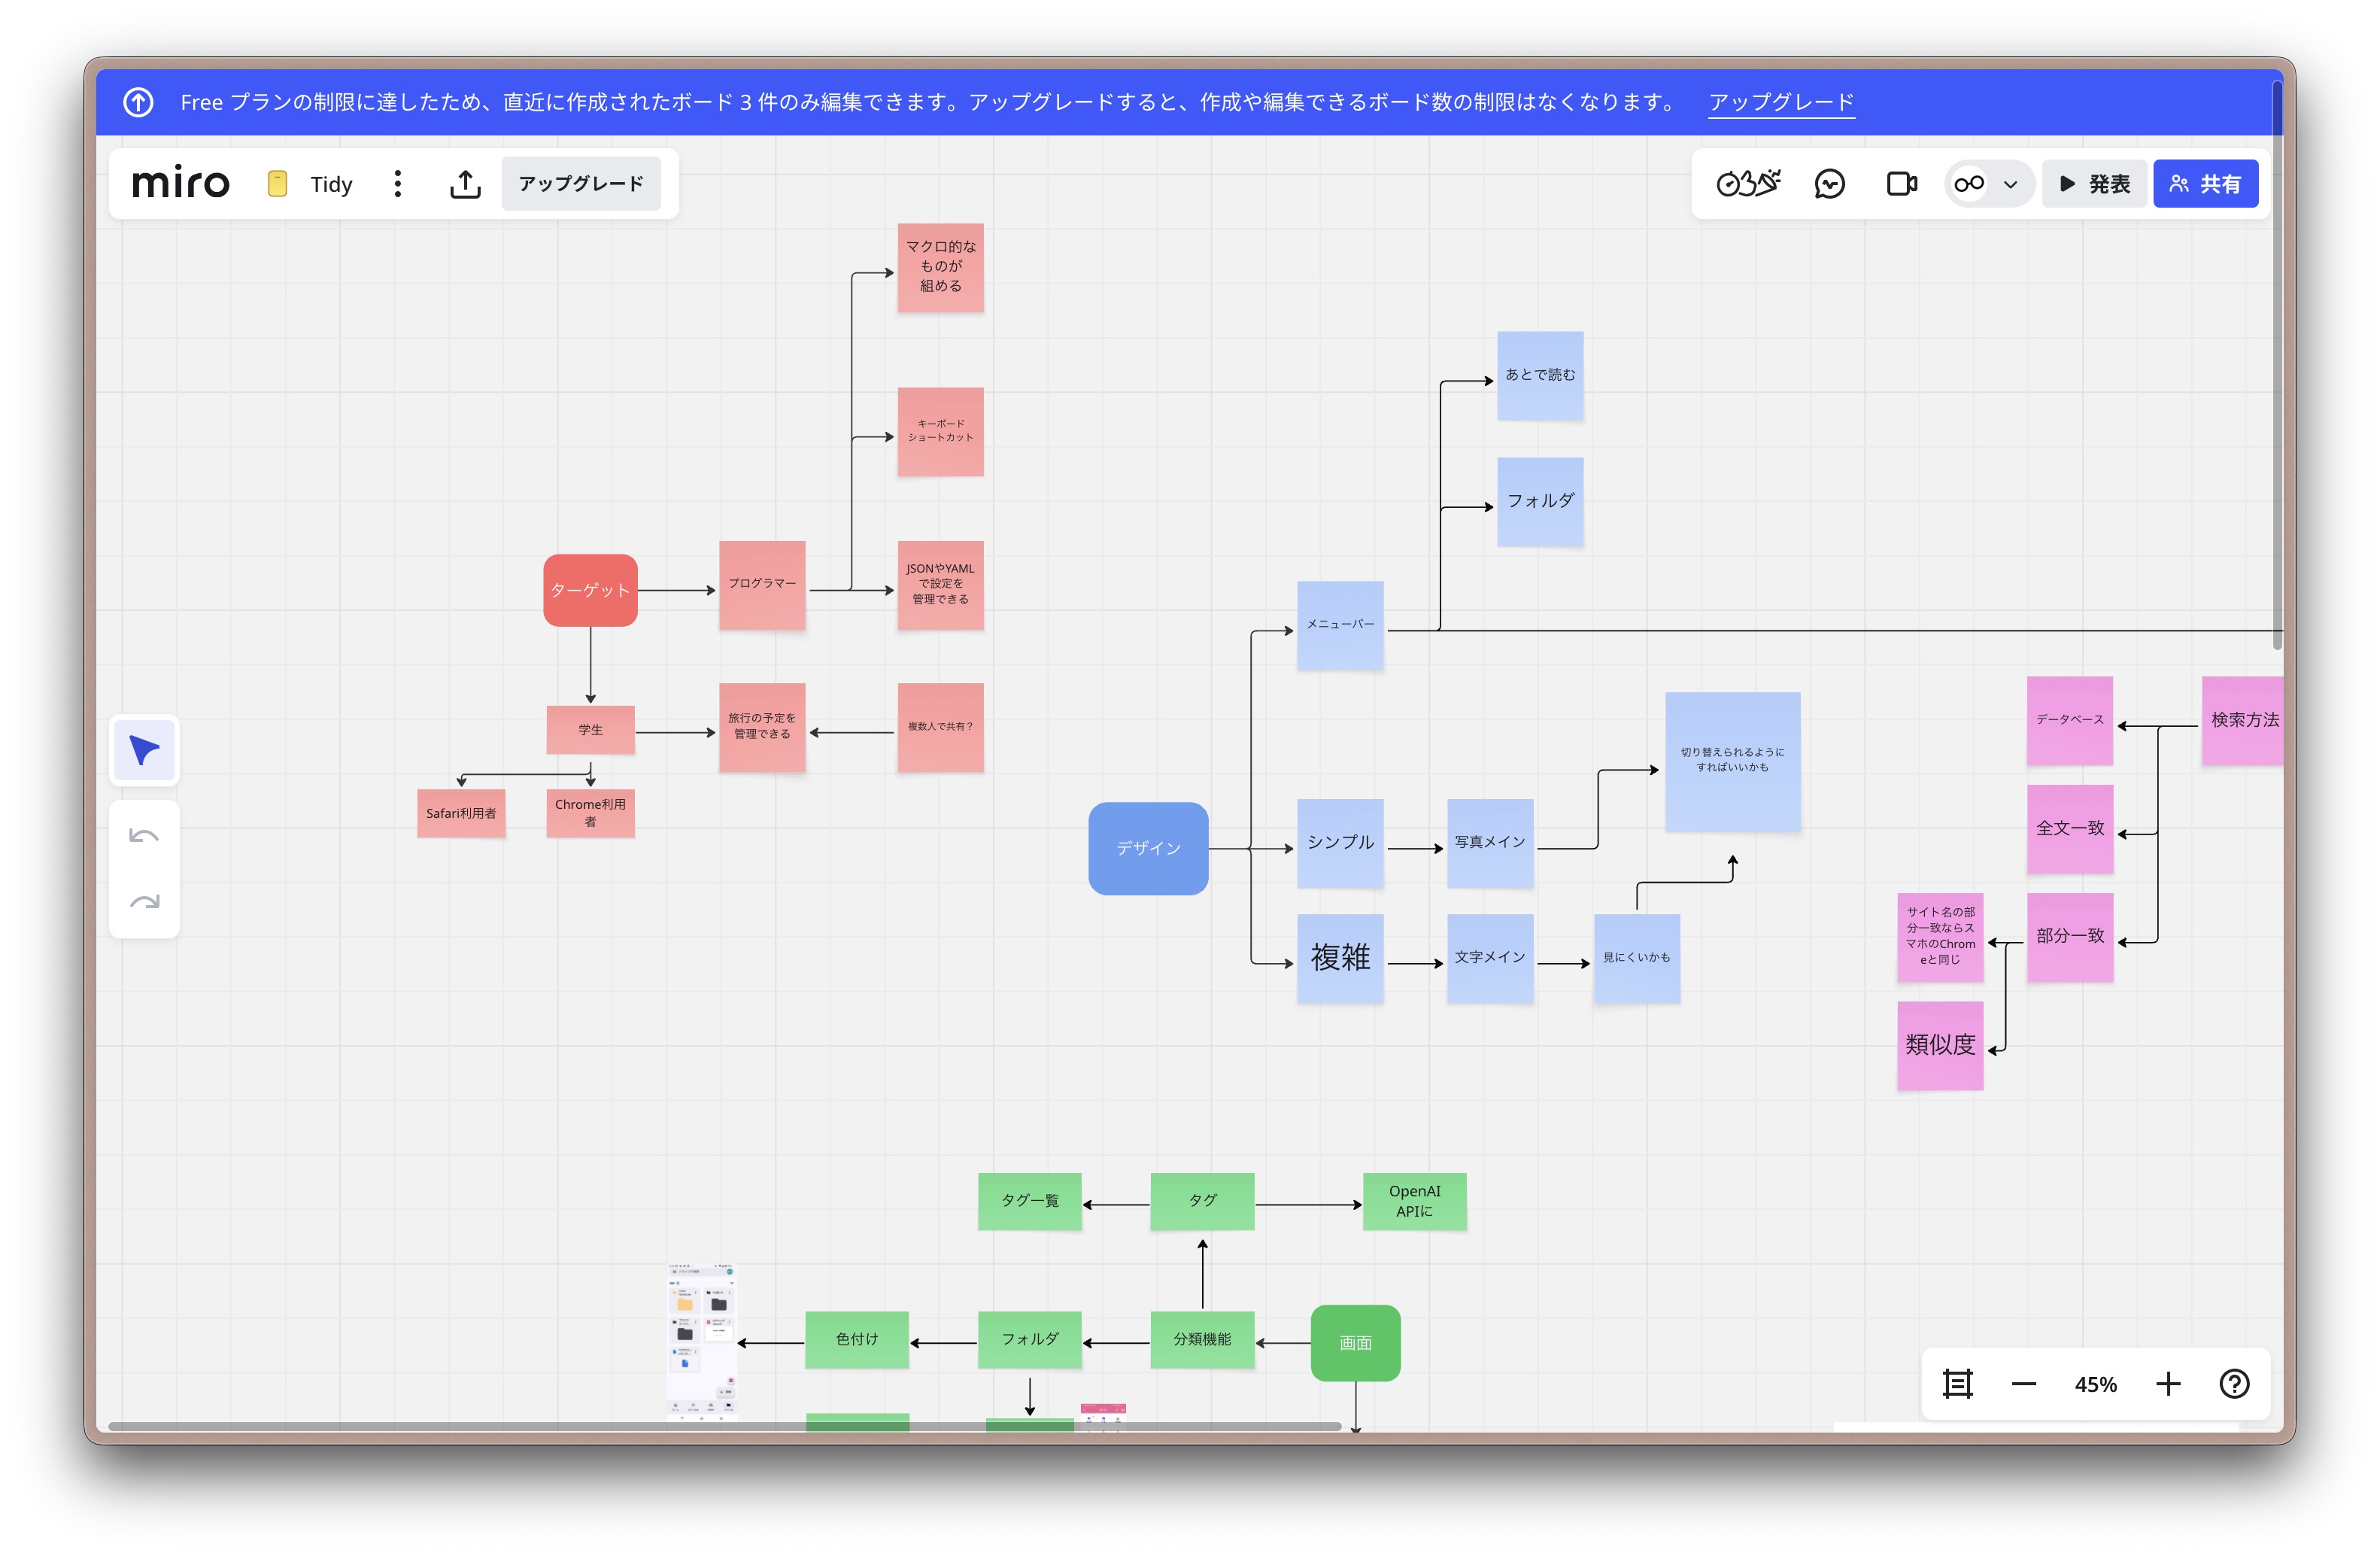Screen dimensions: 2380x1556
Task: Click the undo arrow icon
Action: click(x=144, y=836)
